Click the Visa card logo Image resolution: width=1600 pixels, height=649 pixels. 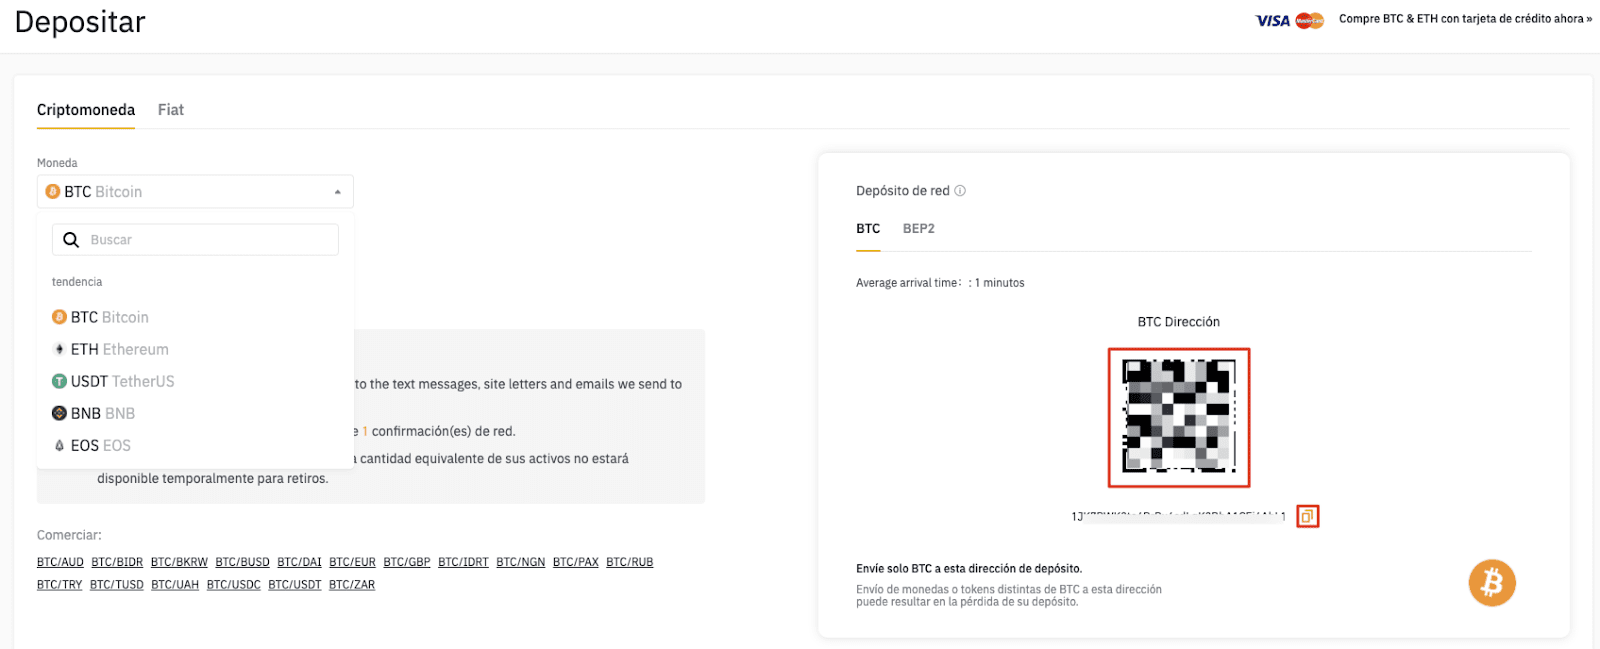1273,20
